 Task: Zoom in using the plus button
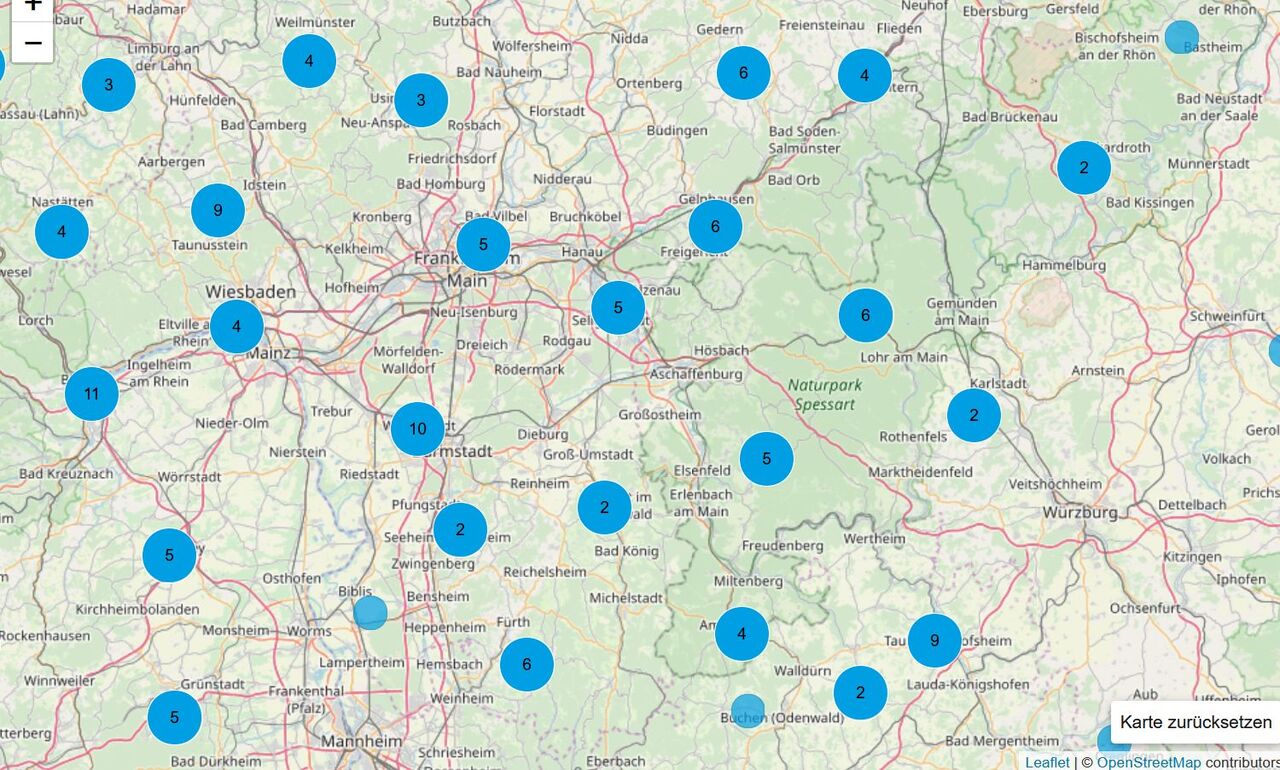coord(32,6)
